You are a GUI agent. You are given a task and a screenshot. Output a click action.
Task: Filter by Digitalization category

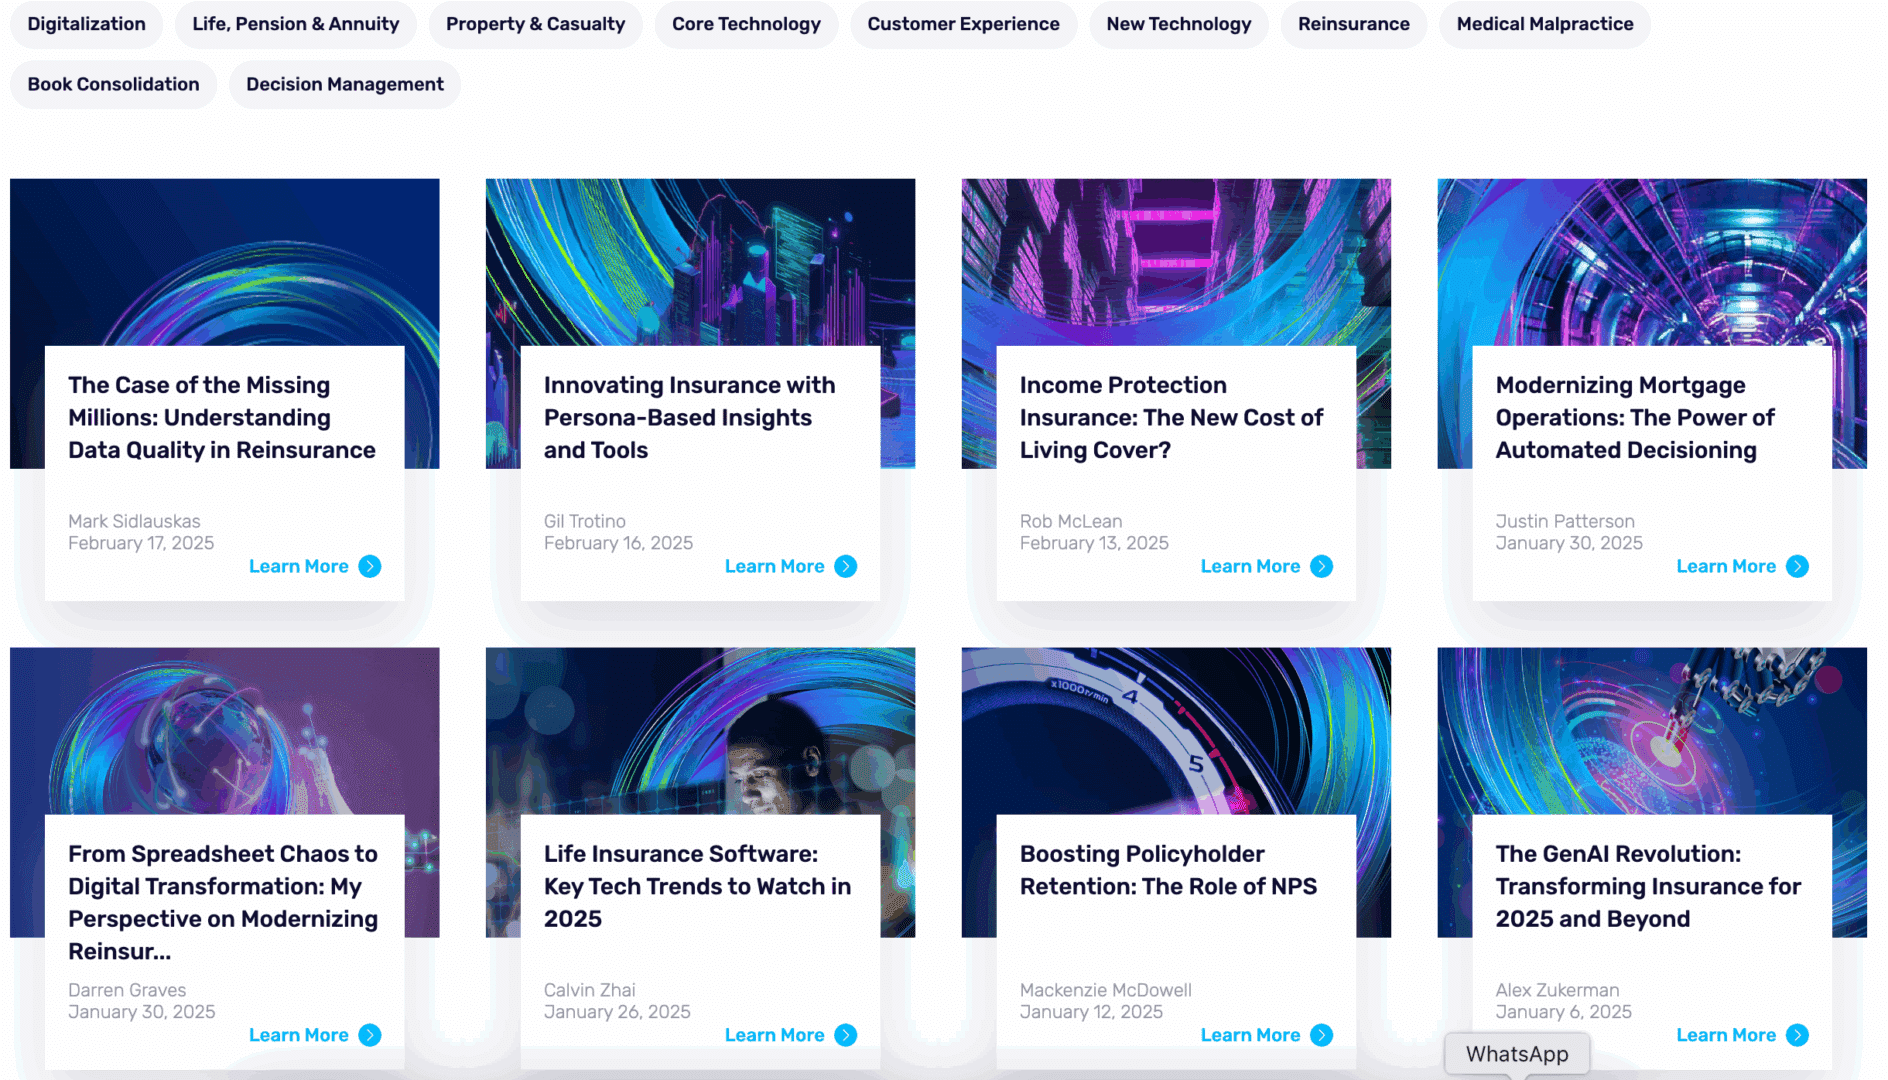[x=86, y=24]
